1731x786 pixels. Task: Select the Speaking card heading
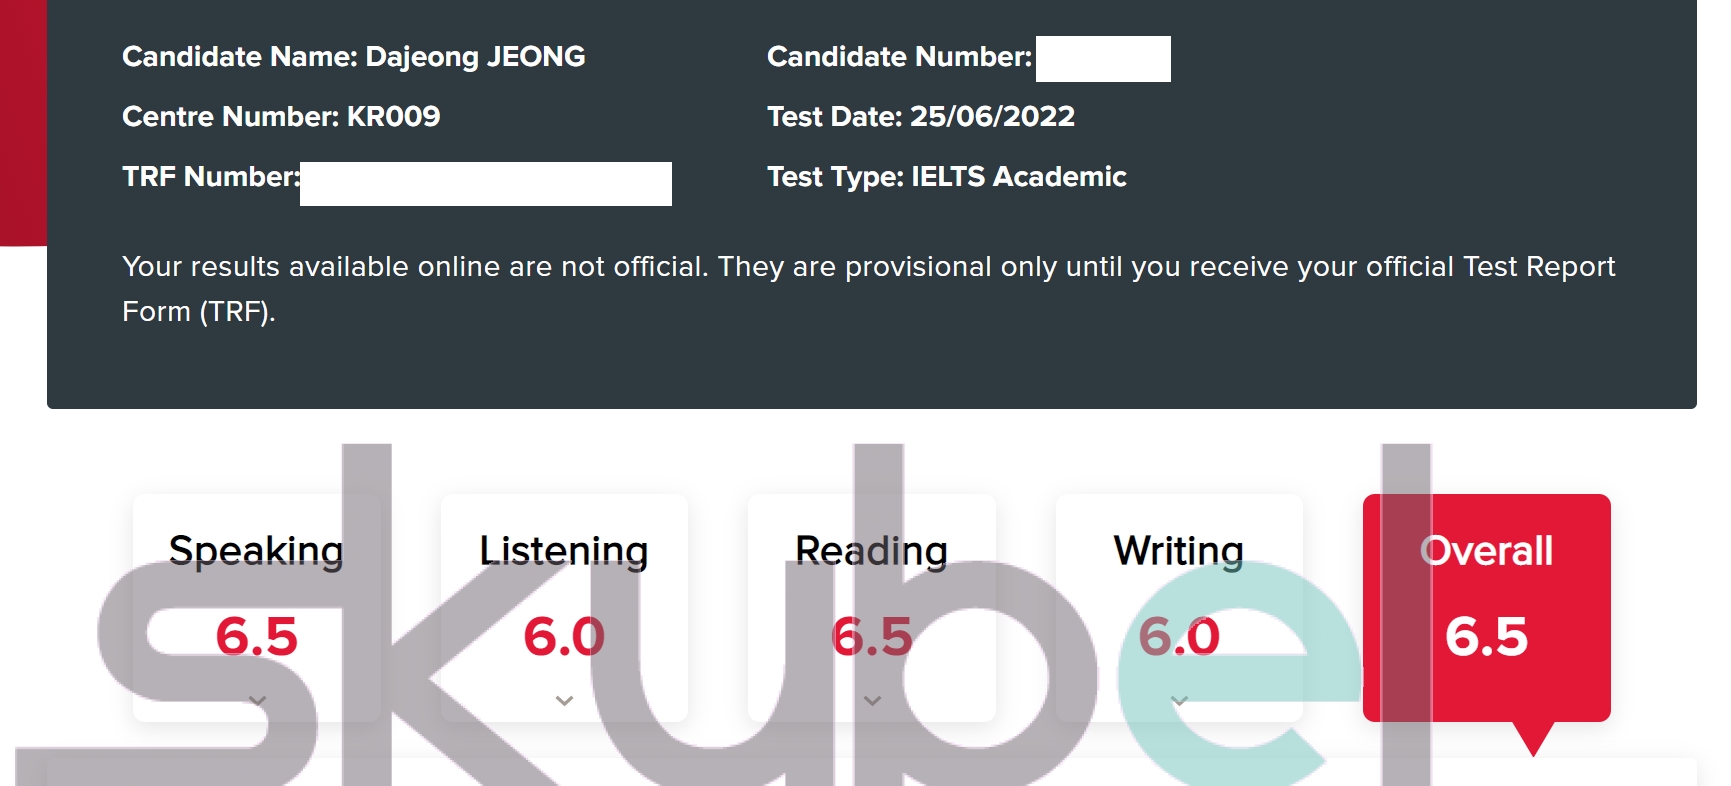pos(256,551)
